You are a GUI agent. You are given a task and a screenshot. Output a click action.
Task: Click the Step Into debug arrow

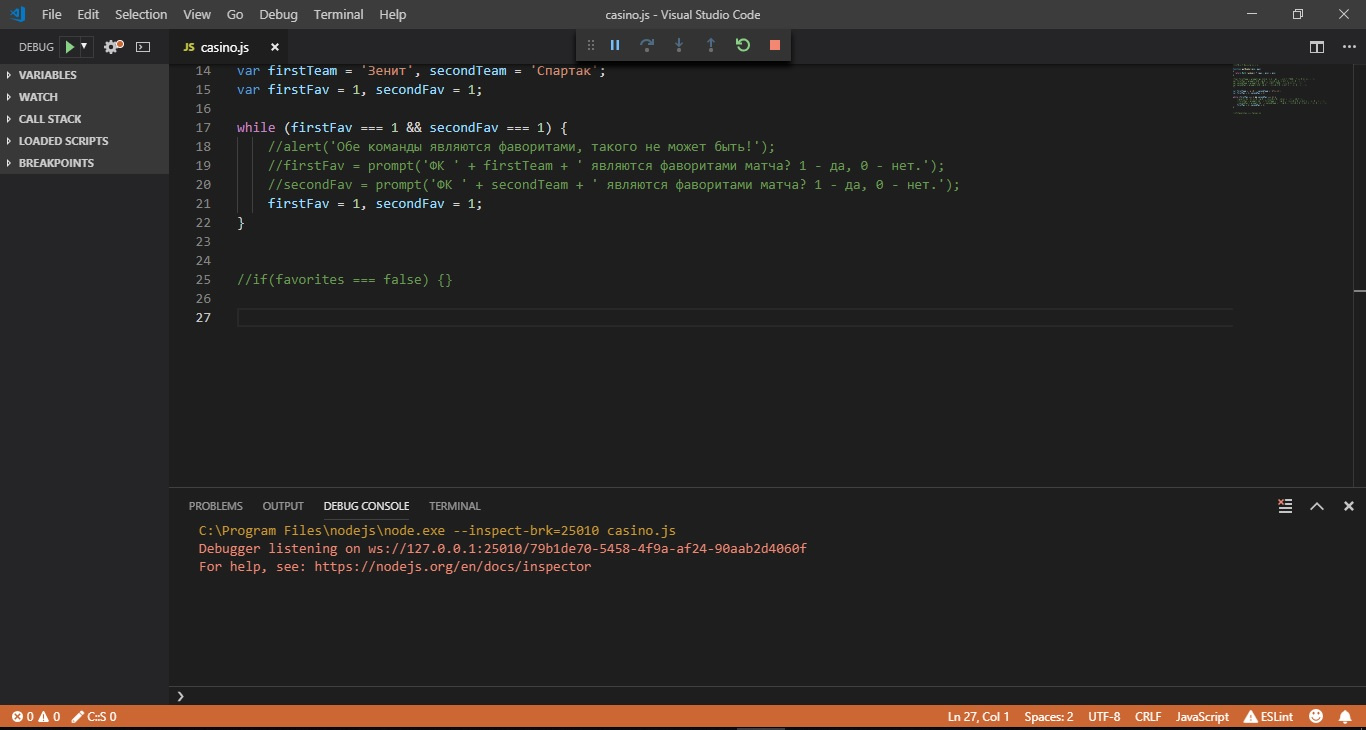679,45
